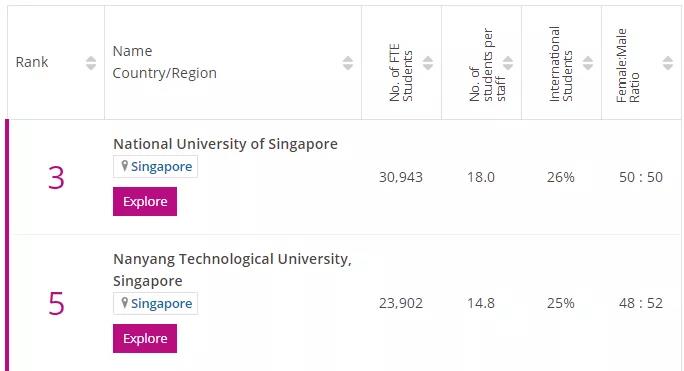Screen dimensions: 684x371
Task: Select the 23,902 FTE students cell
Action: pyautogui.click(x=401, y=303)
